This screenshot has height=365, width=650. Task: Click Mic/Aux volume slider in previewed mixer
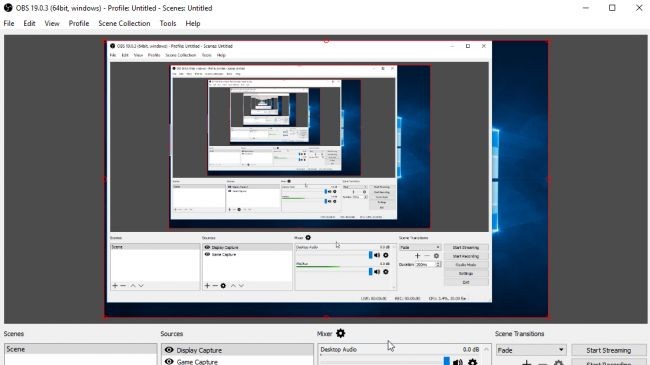point(371,272)
